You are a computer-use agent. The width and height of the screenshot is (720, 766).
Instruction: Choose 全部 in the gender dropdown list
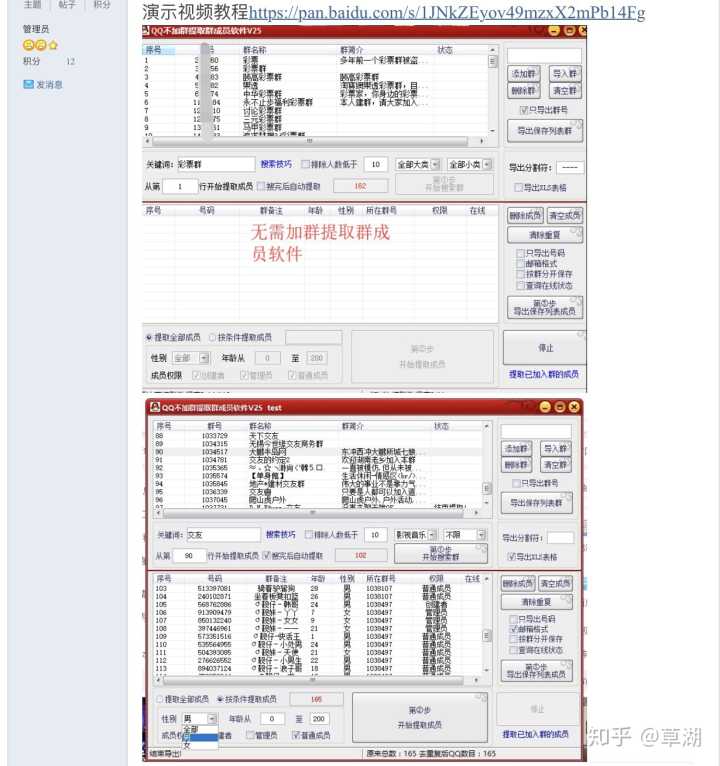(199, 729)
